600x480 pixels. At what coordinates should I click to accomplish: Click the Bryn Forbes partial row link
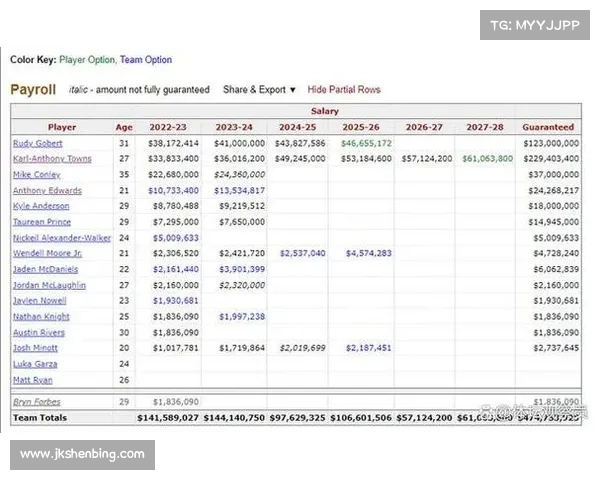coord(37,401)
